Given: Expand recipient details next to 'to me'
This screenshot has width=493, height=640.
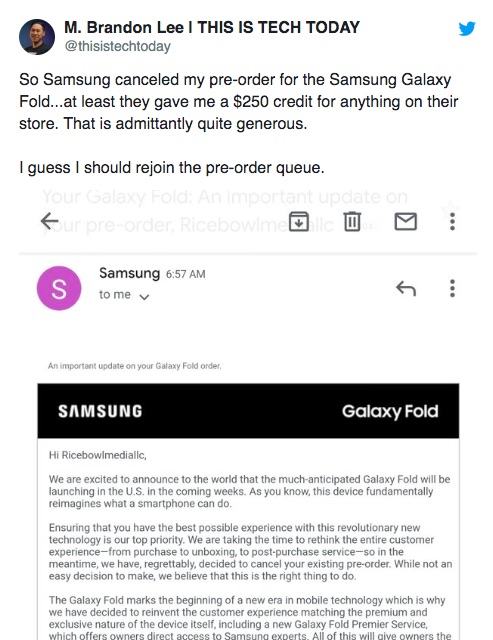Looking at the screenshot, I should (x=144, y=297).
